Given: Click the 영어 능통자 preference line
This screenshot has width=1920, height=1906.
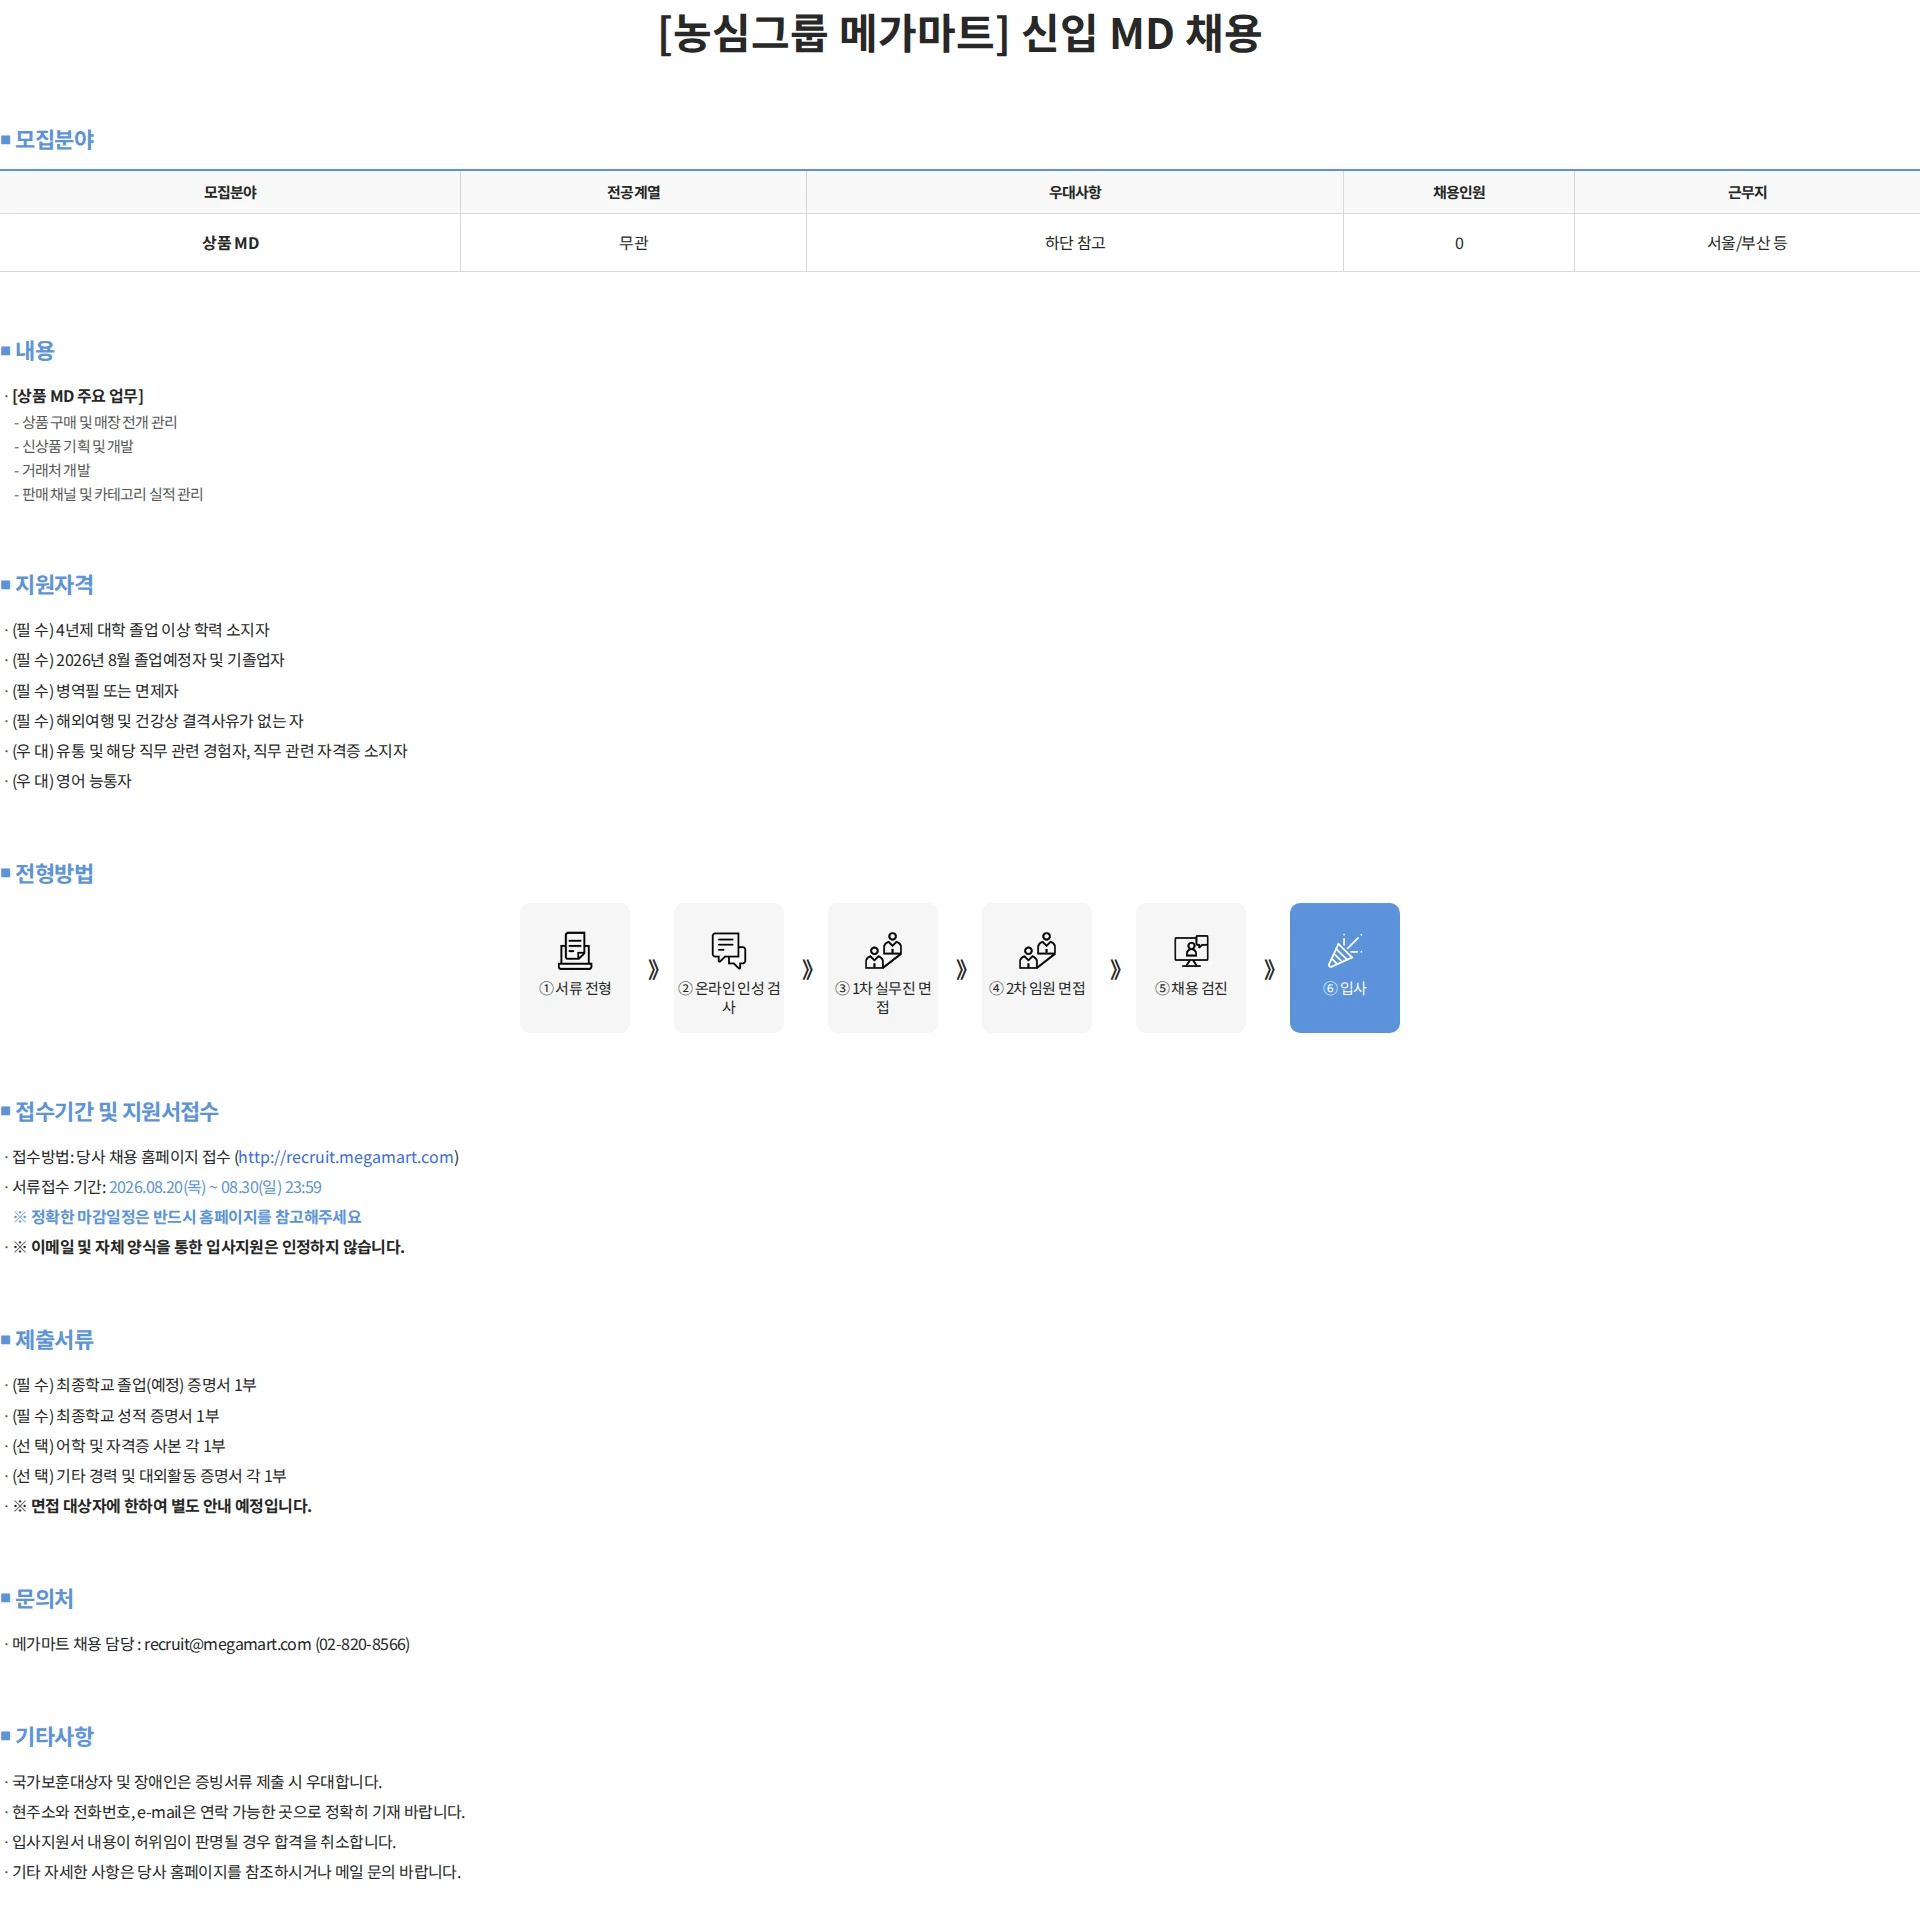Looking at the screenshot, I should click(72, 781).
